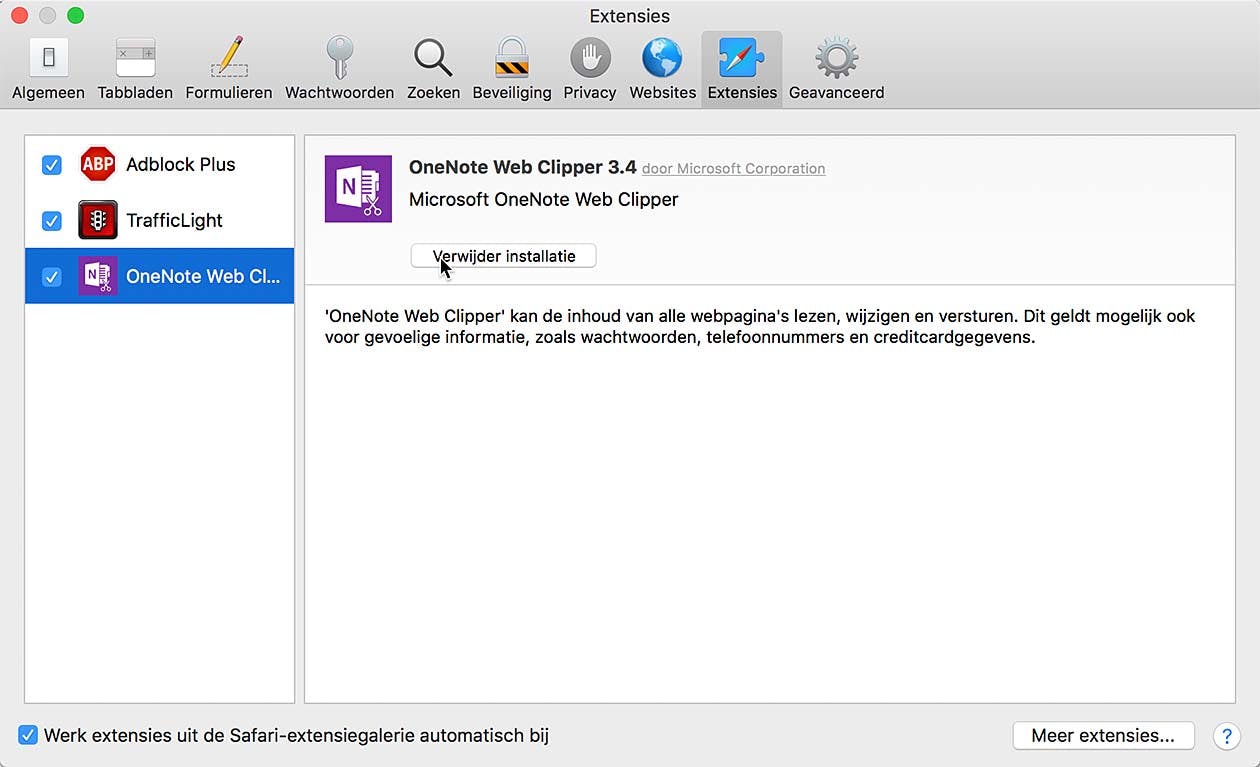Screen dimensions: 1260x767
Task: Open the Beveiliging padlock pane
Action: click(512, 70)
